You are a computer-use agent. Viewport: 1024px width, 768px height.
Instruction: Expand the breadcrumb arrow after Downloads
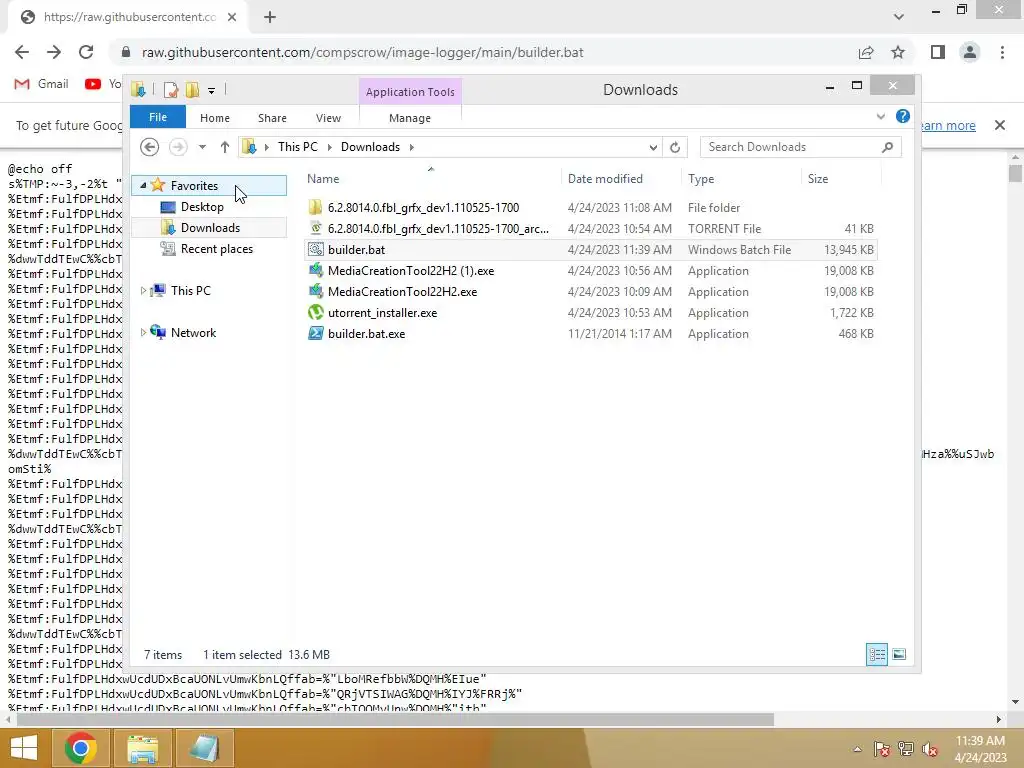tap(411, 148)
